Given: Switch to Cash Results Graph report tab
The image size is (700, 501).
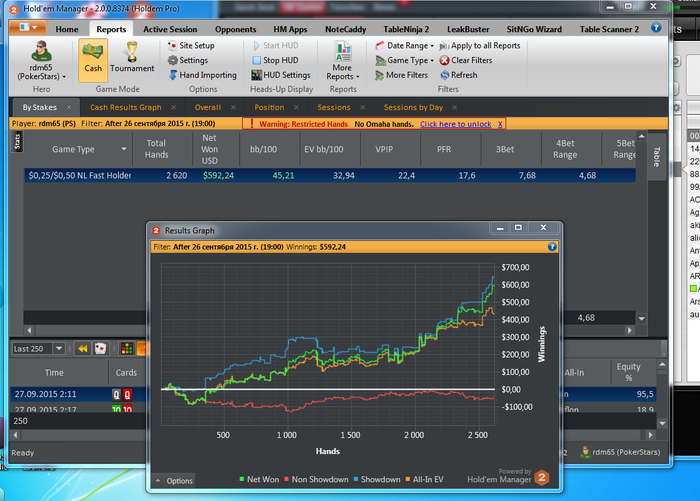Looking at the screenshot, I should coord(125,107).
